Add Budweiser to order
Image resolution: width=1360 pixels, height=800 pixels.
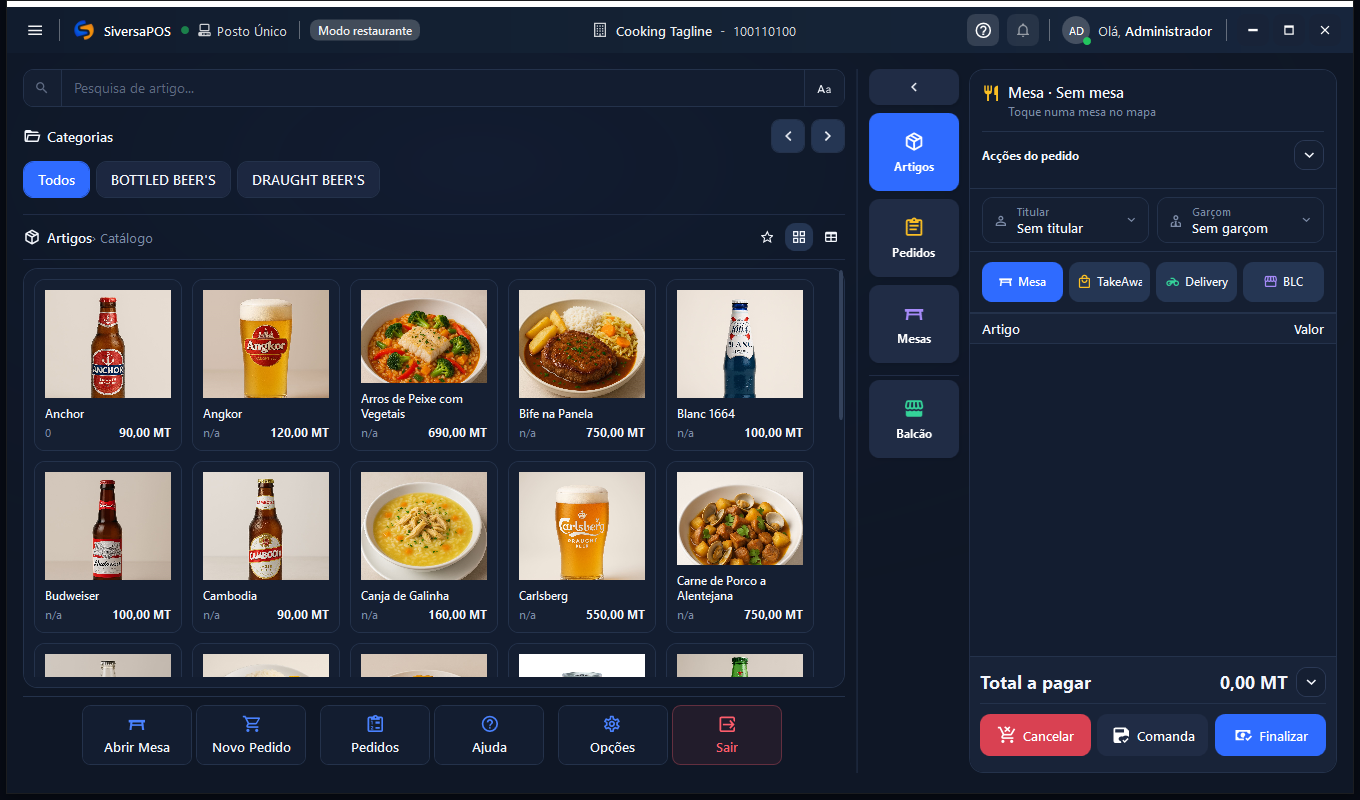[108, 547]
